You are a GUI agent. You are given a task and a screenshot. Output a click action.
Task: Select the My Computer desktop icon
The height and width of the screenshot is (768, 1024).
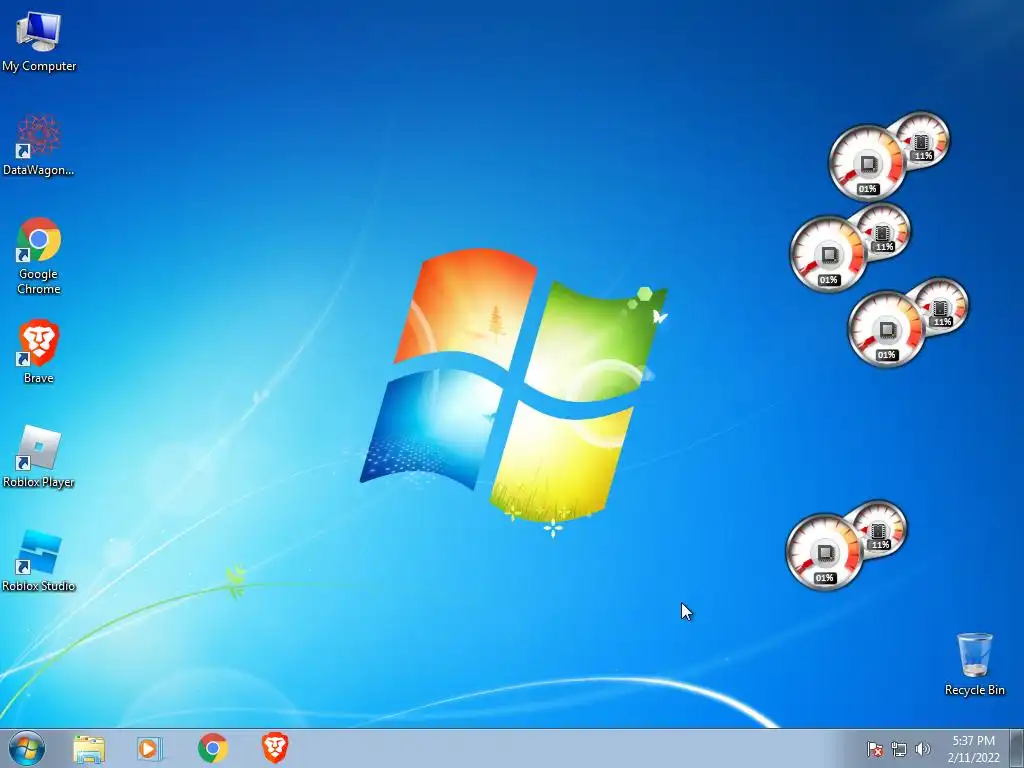pyautogui.click(x=39, y=40)
